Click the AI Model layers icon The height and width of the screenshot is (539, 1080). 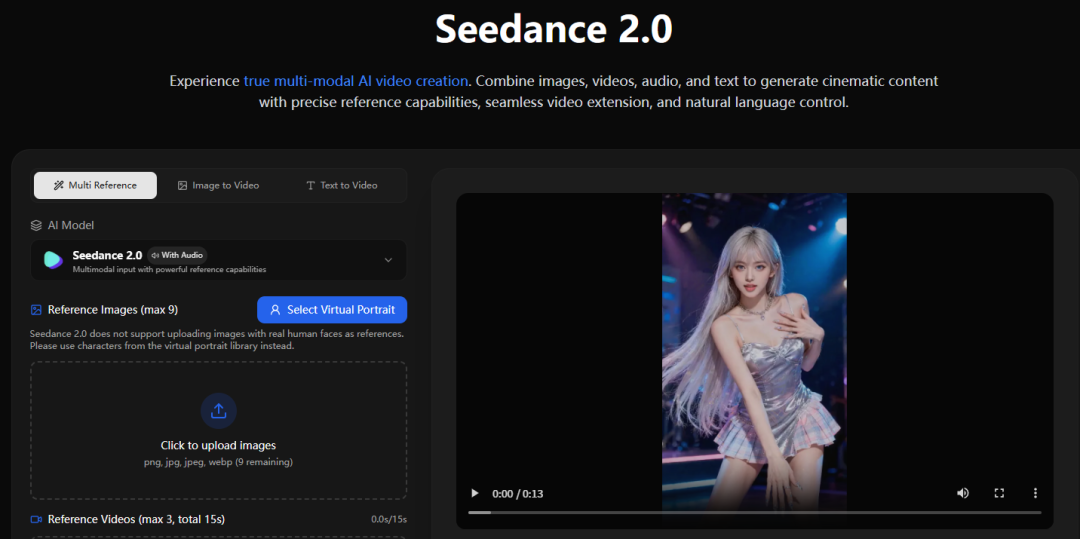point(37,225)
